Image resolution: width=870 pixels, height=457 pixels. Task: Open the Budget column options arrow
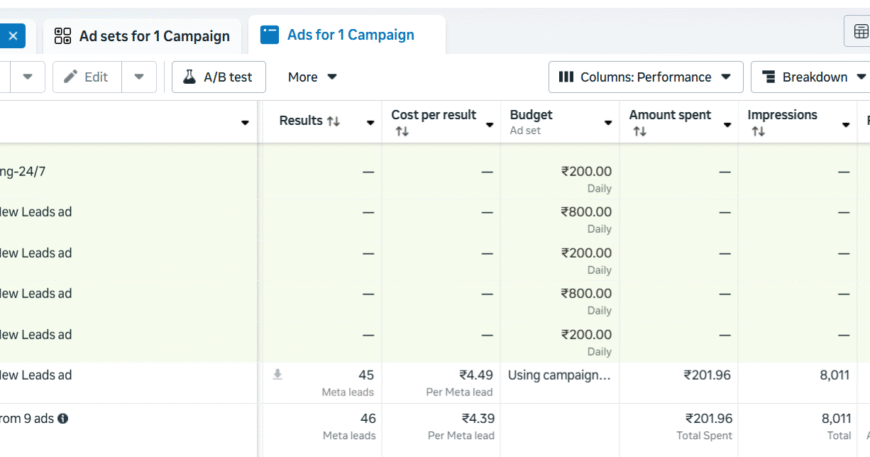pos(608,123)
